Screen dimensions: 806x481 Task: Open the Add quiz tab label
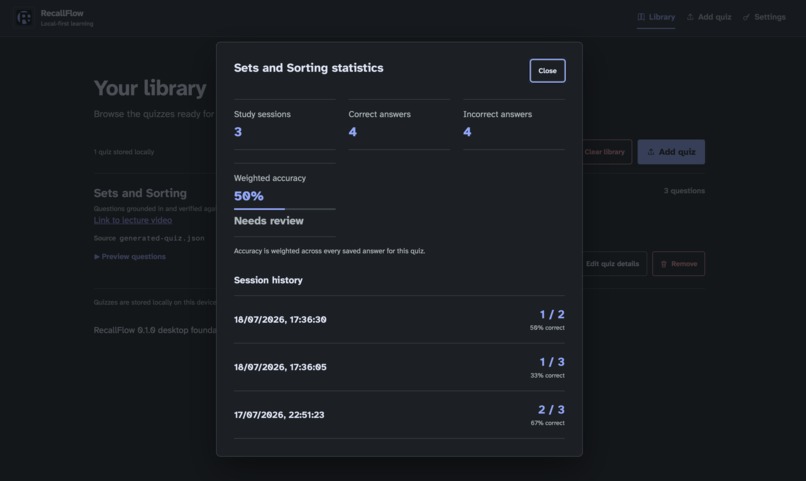click(715, 17)
